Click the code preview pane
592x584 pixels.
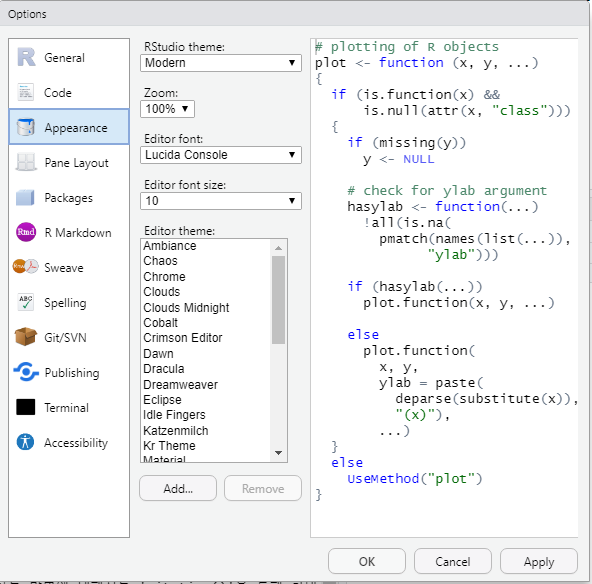pyautogui.click(x=444, y=288)
